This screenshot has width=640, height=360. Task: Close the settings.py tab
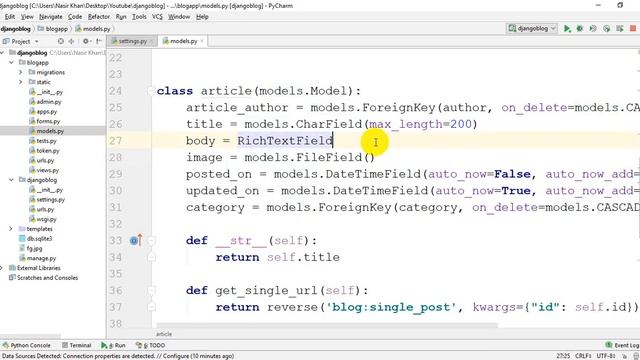(x=151, y=41)
